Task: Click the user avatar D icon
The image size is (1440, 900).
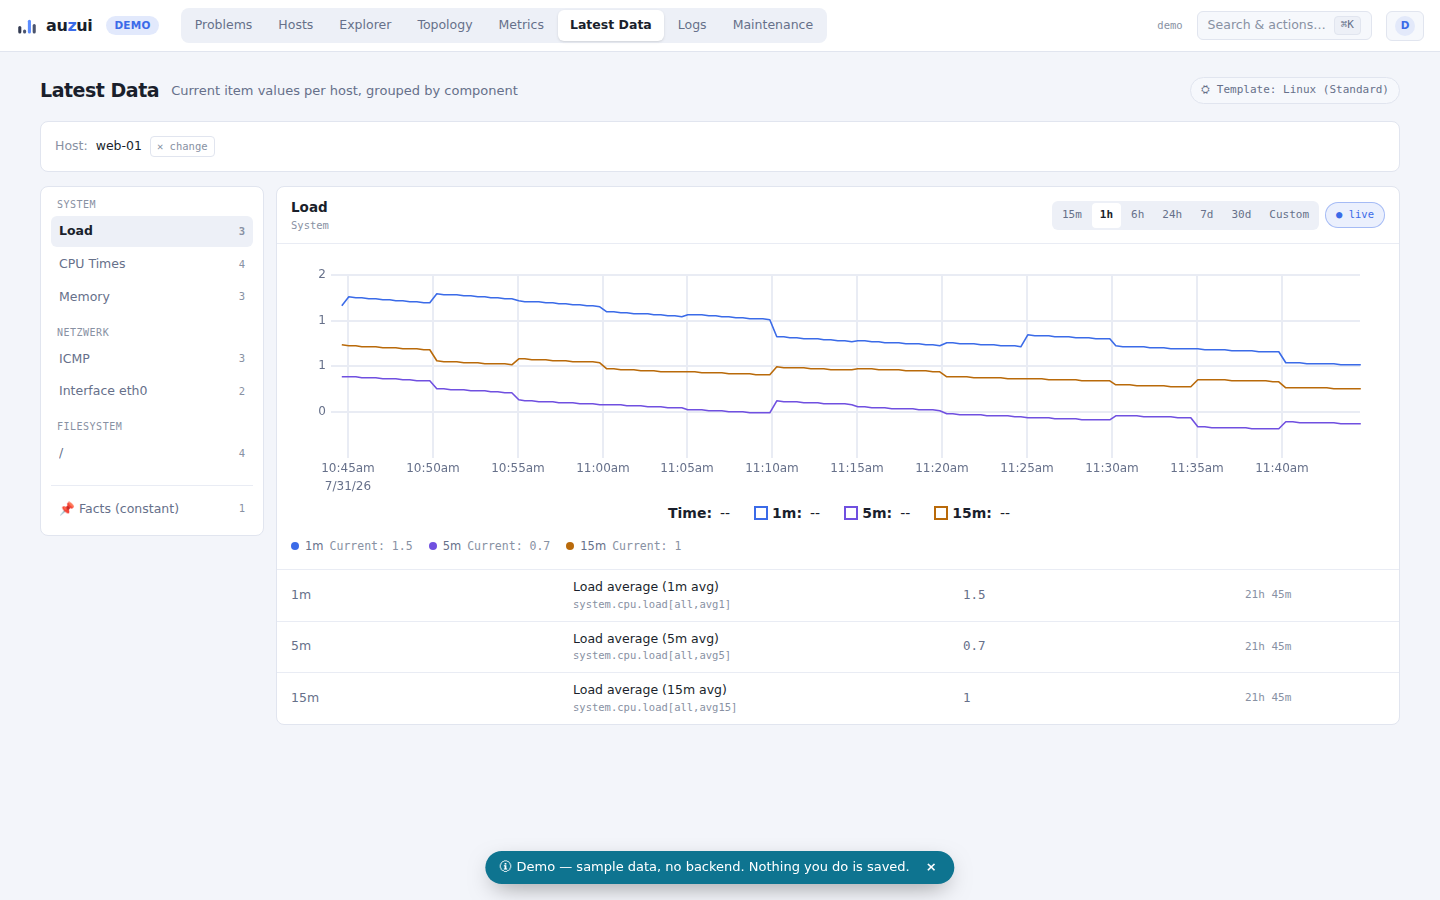Action: (1405, 25)
